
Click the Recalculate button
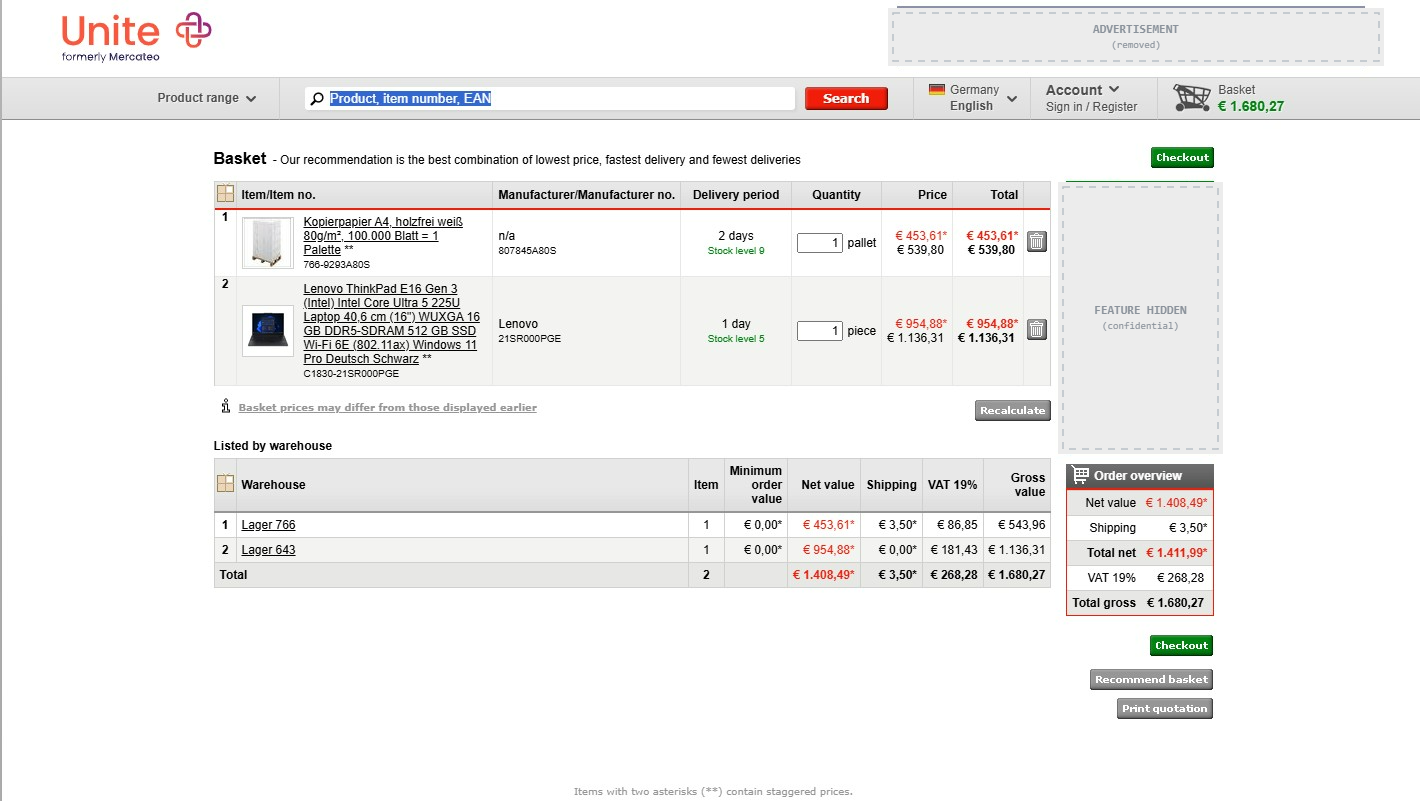click(x=1013, y=410)
